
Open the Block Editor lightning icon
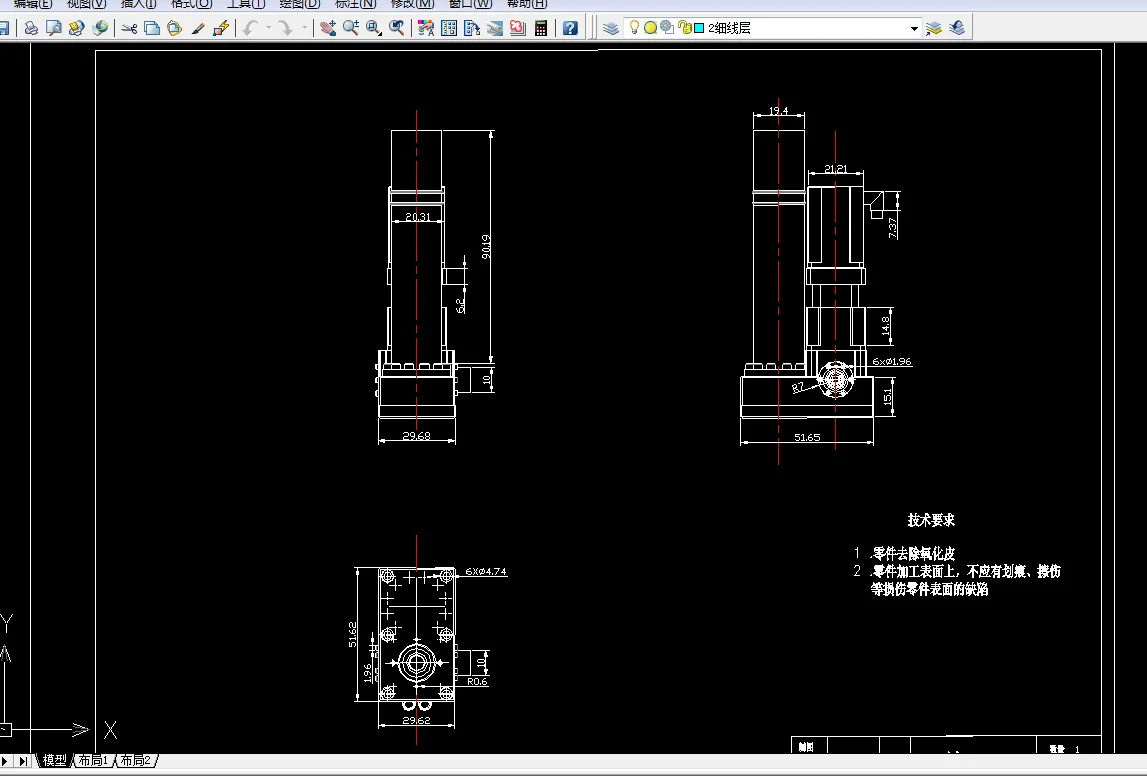click(x=221, y=28)
